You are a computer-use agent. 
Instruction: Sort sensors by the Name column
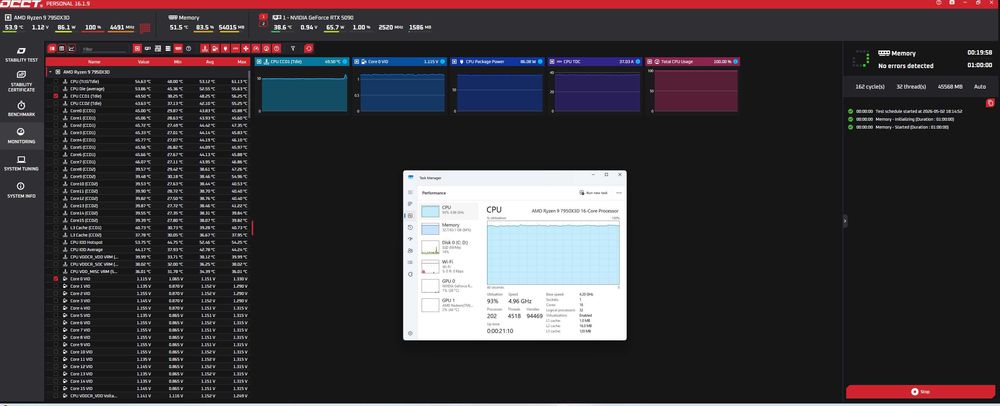tap(94, 62)
